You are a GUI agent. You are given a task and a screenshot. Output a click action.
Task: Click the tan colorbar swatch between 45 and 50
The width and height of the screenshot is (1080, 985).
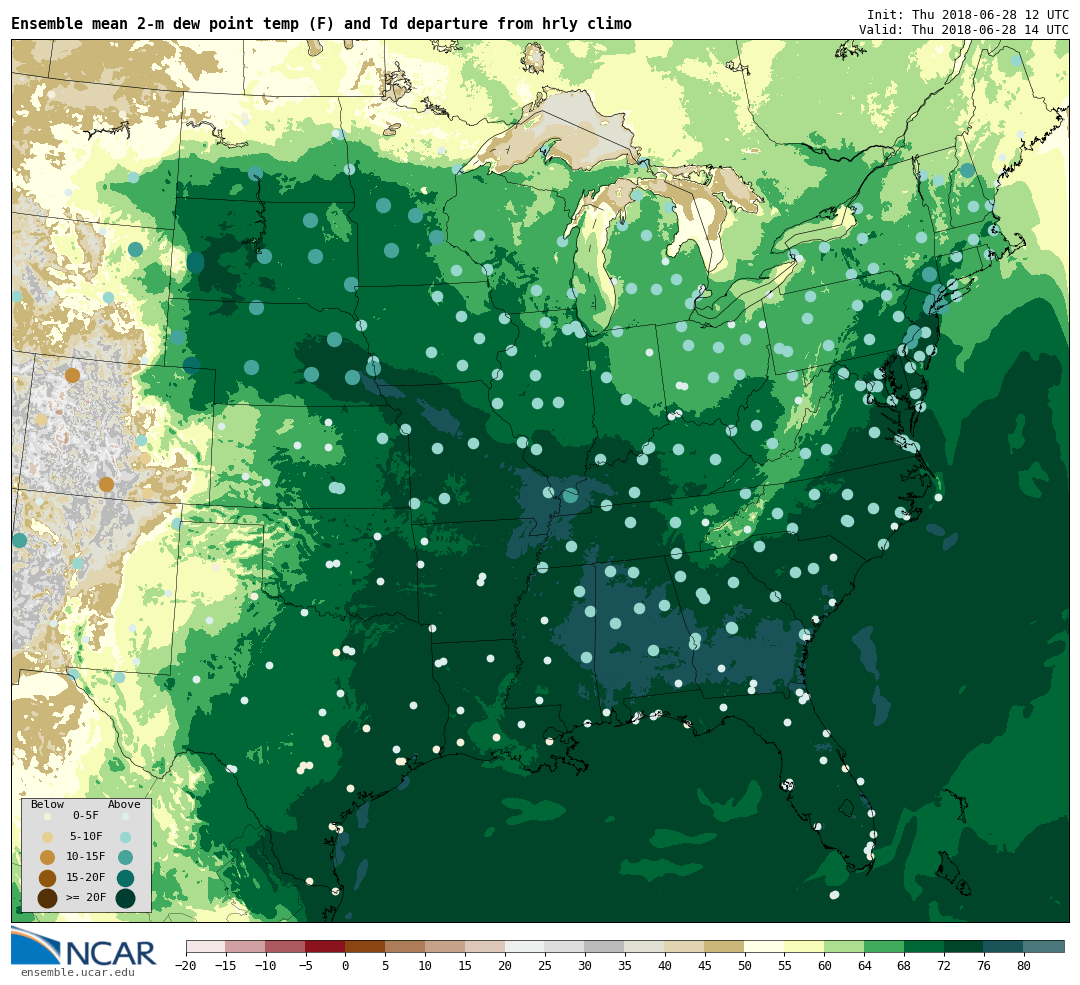pos(725,946)
